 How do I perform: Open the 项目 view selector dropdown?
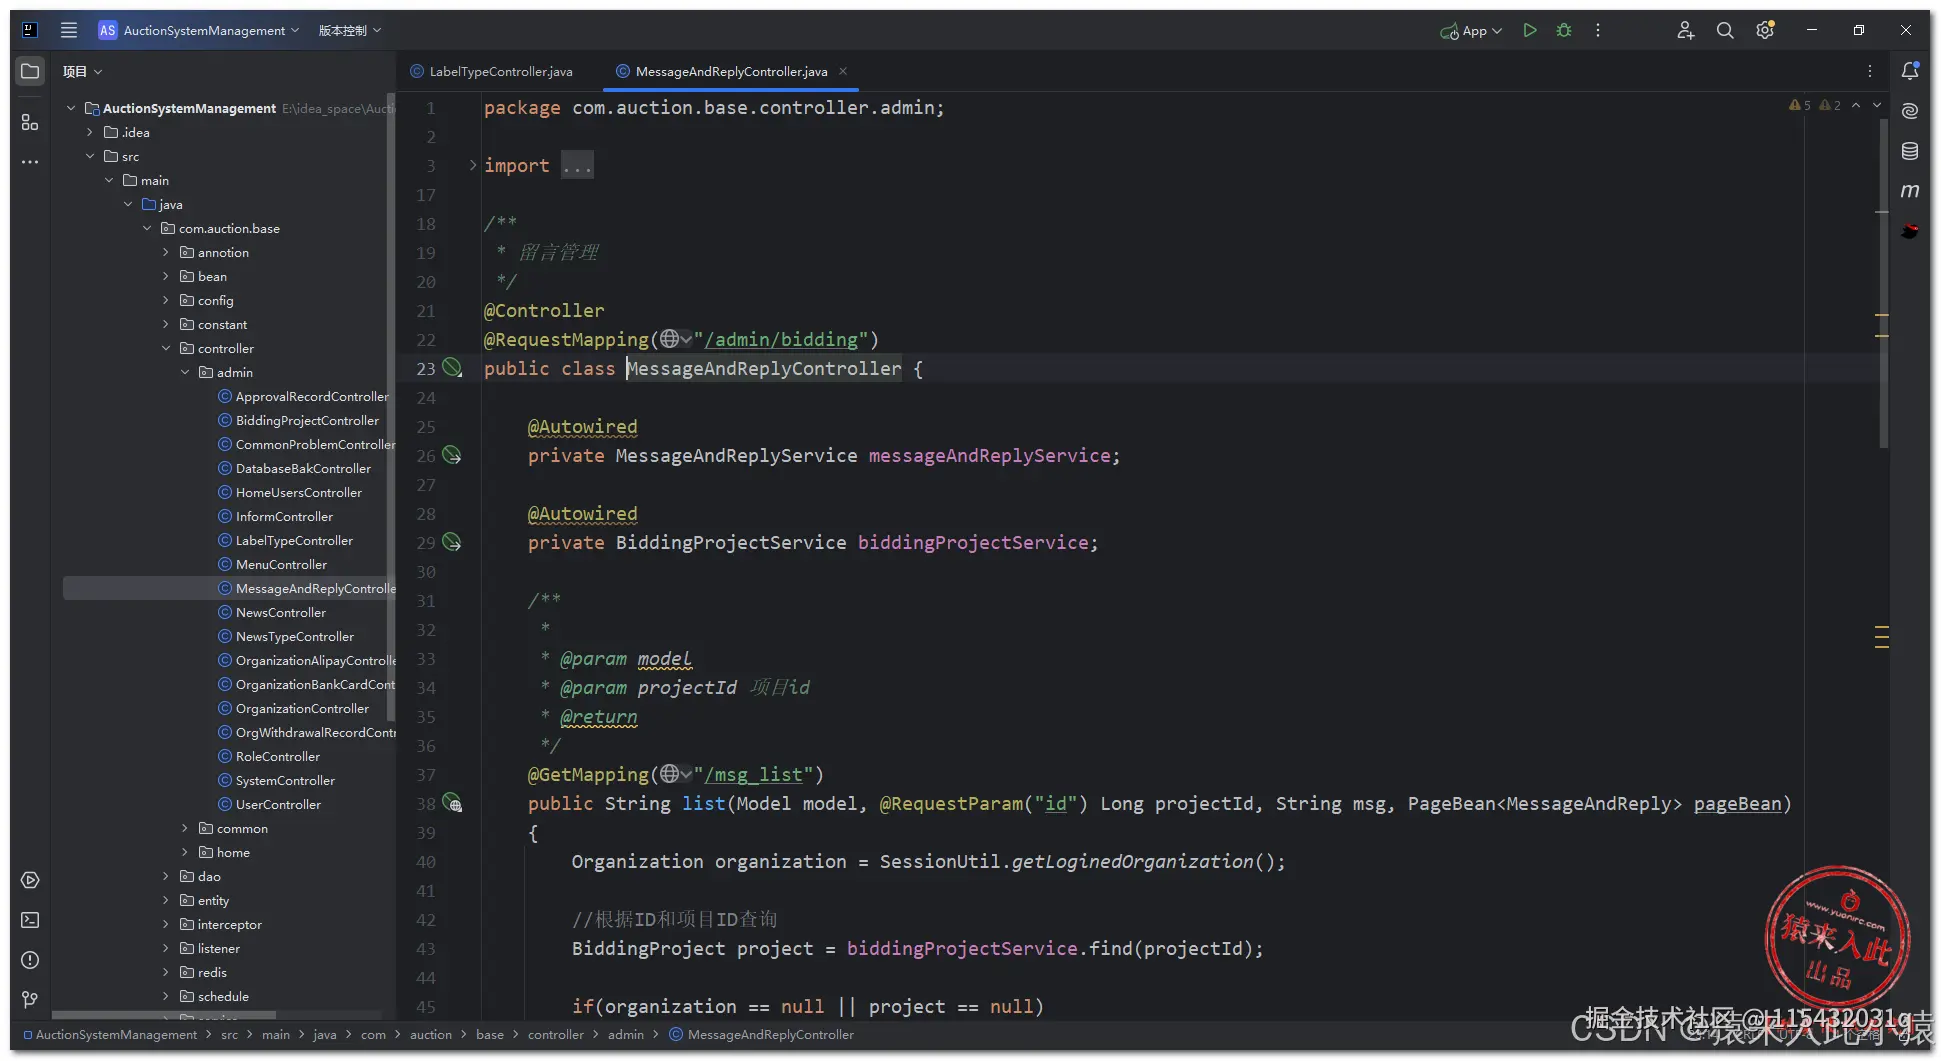(x=82, y=71)
